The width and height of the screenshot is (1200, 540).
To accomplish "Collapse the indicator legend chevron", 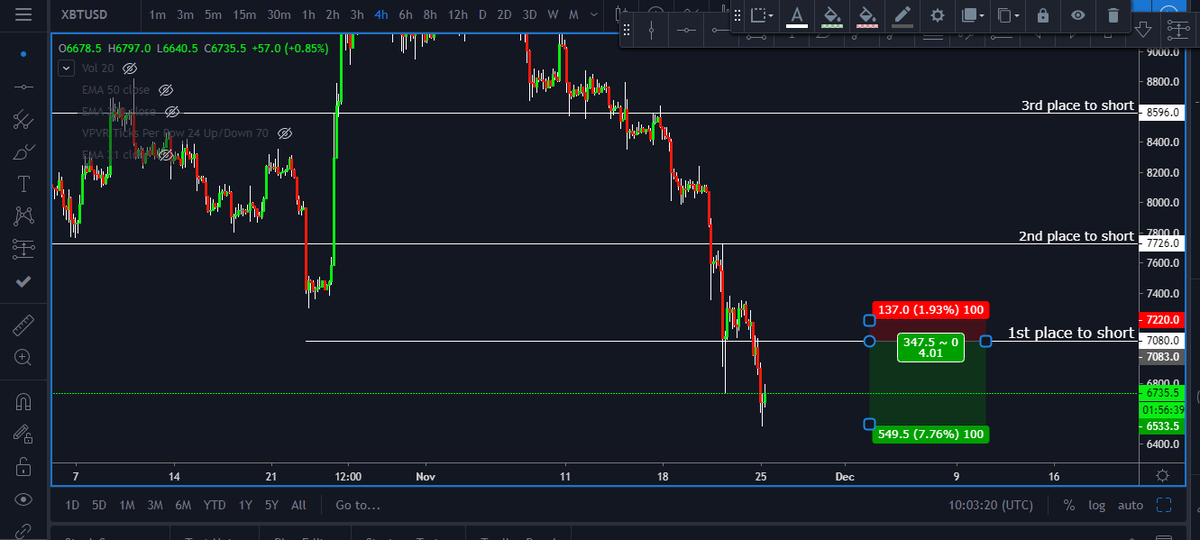I will 66,68.
